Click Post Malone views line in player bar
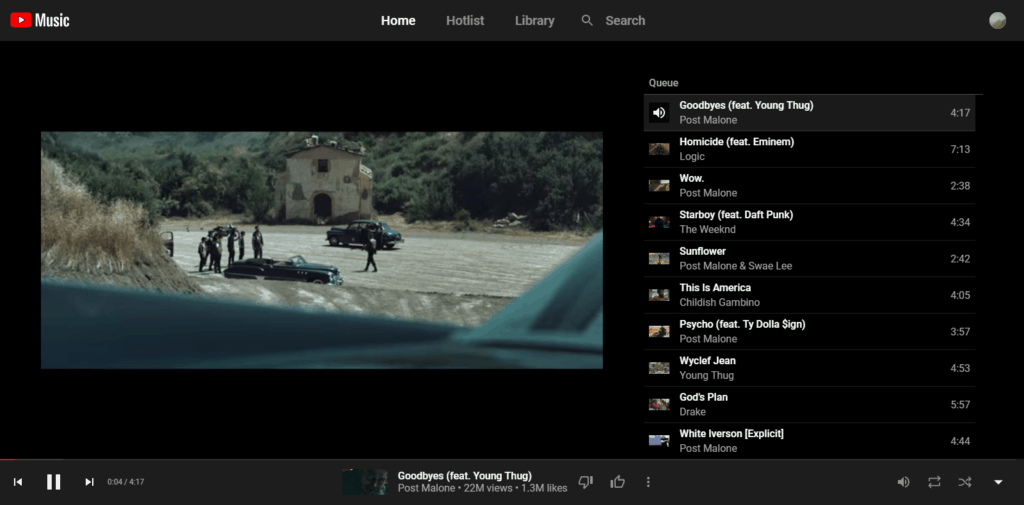 tap(483, 489)
